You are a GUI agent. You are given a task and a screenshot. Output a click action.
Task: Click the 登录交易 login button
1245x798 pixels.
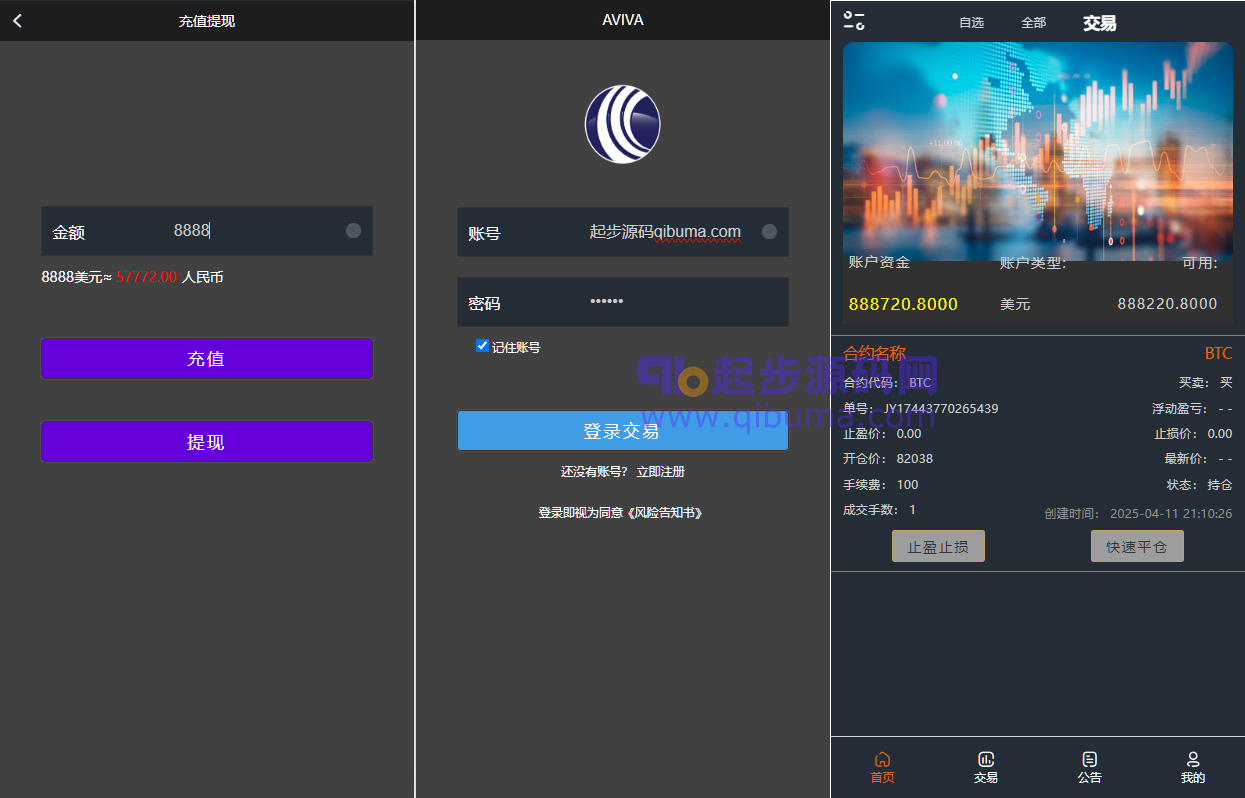click(622, 431)
